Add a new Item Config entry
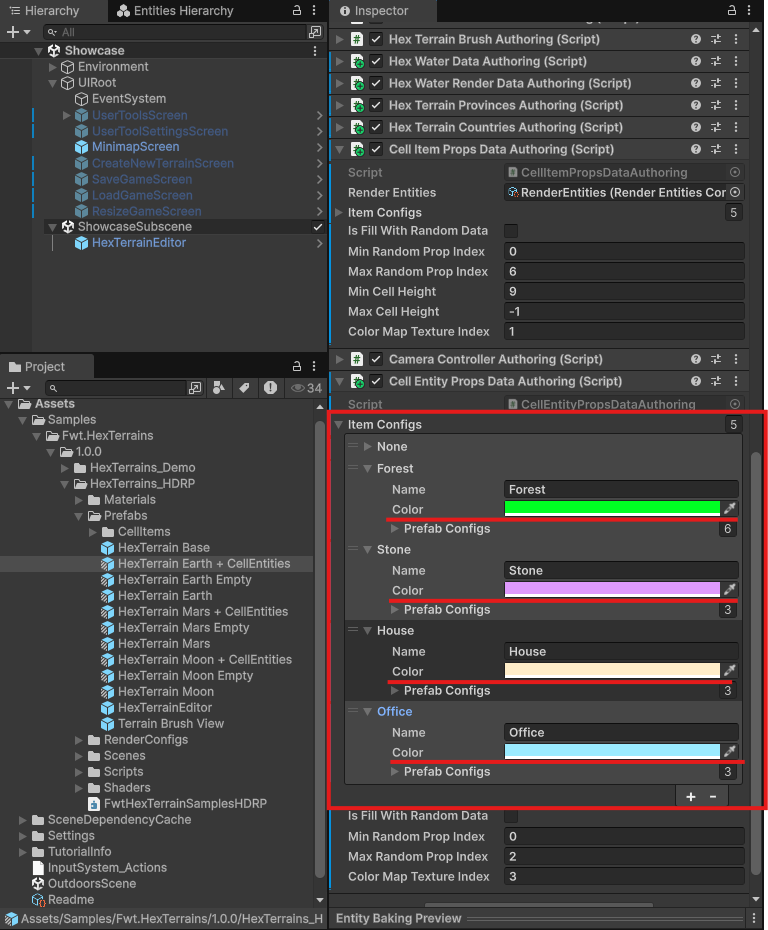Screen dimensions: 768x930 coord(690,797)
